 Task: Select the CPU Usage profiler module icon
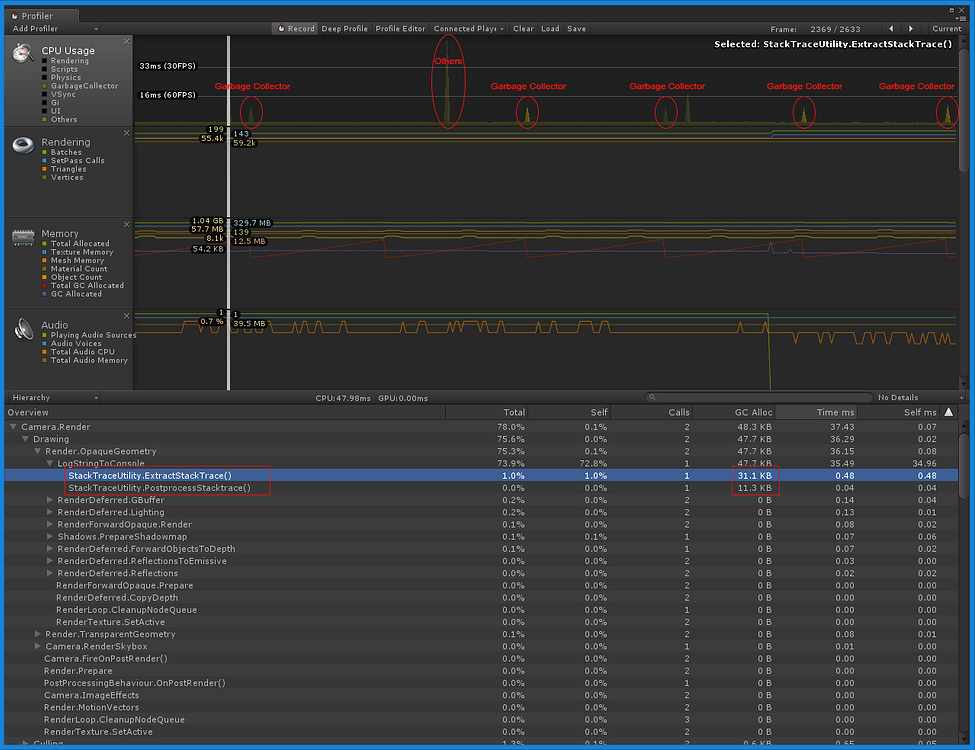(22, 52)
